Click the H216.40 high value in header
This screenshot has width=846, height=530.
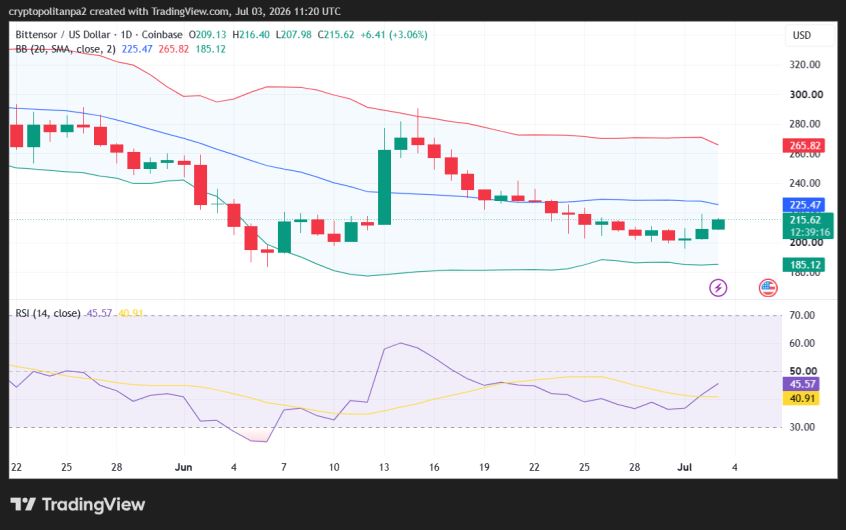251,35
